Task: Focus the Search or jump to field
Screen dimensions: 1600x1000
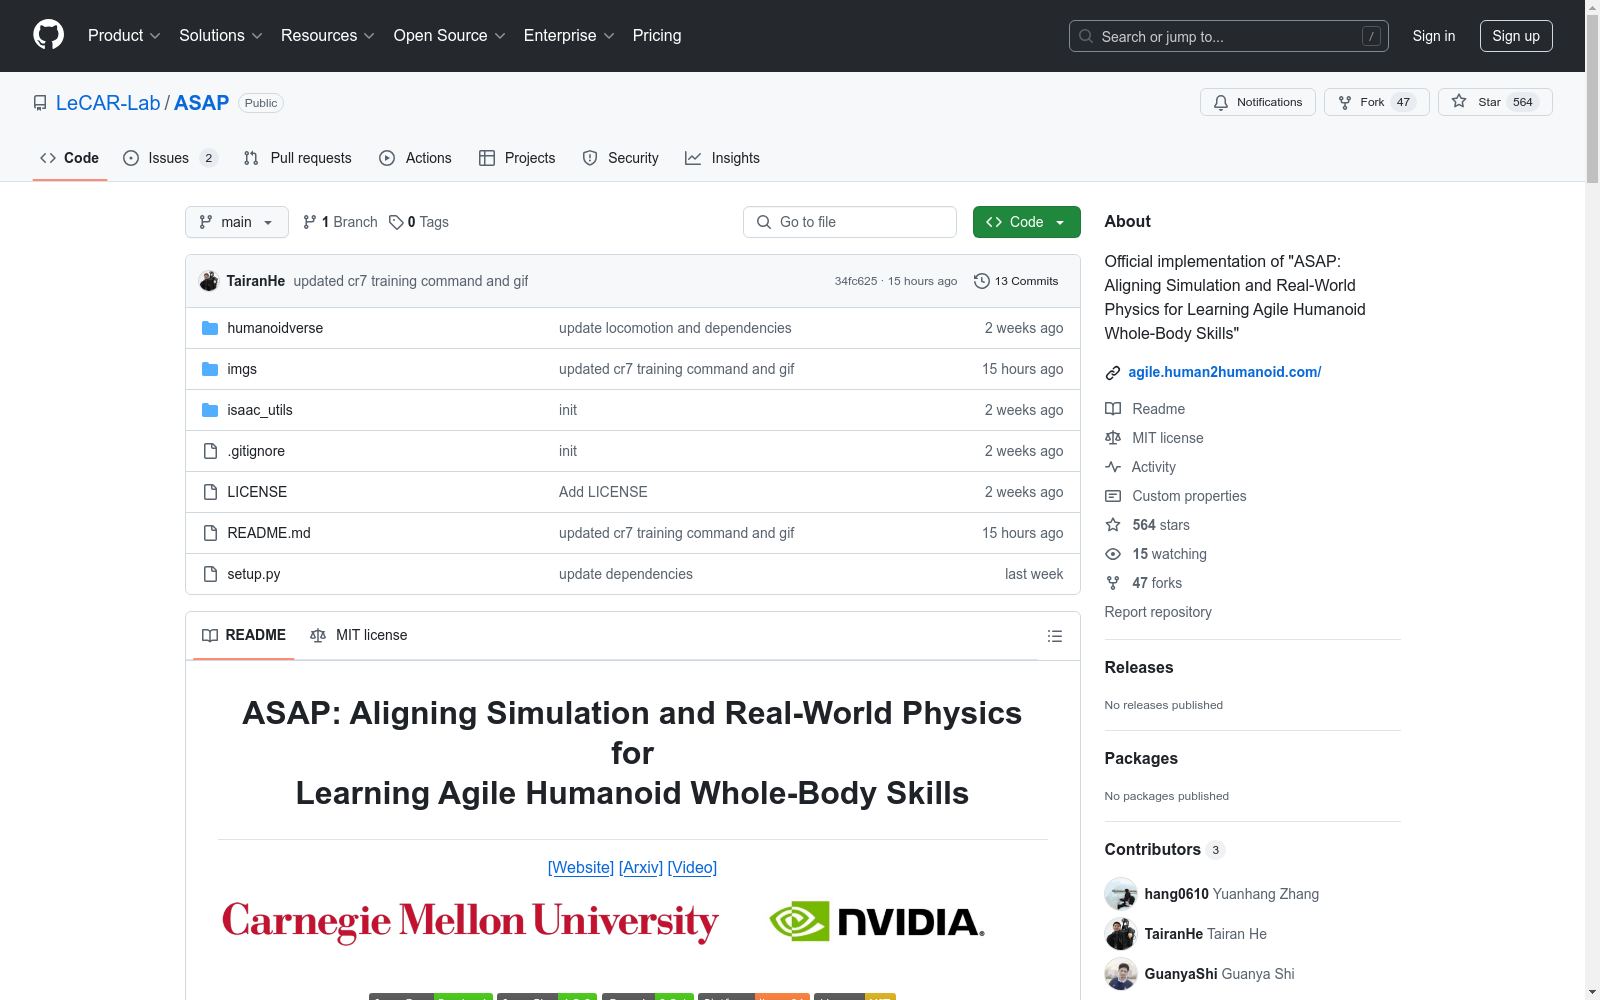Action: pos(1228,36)
